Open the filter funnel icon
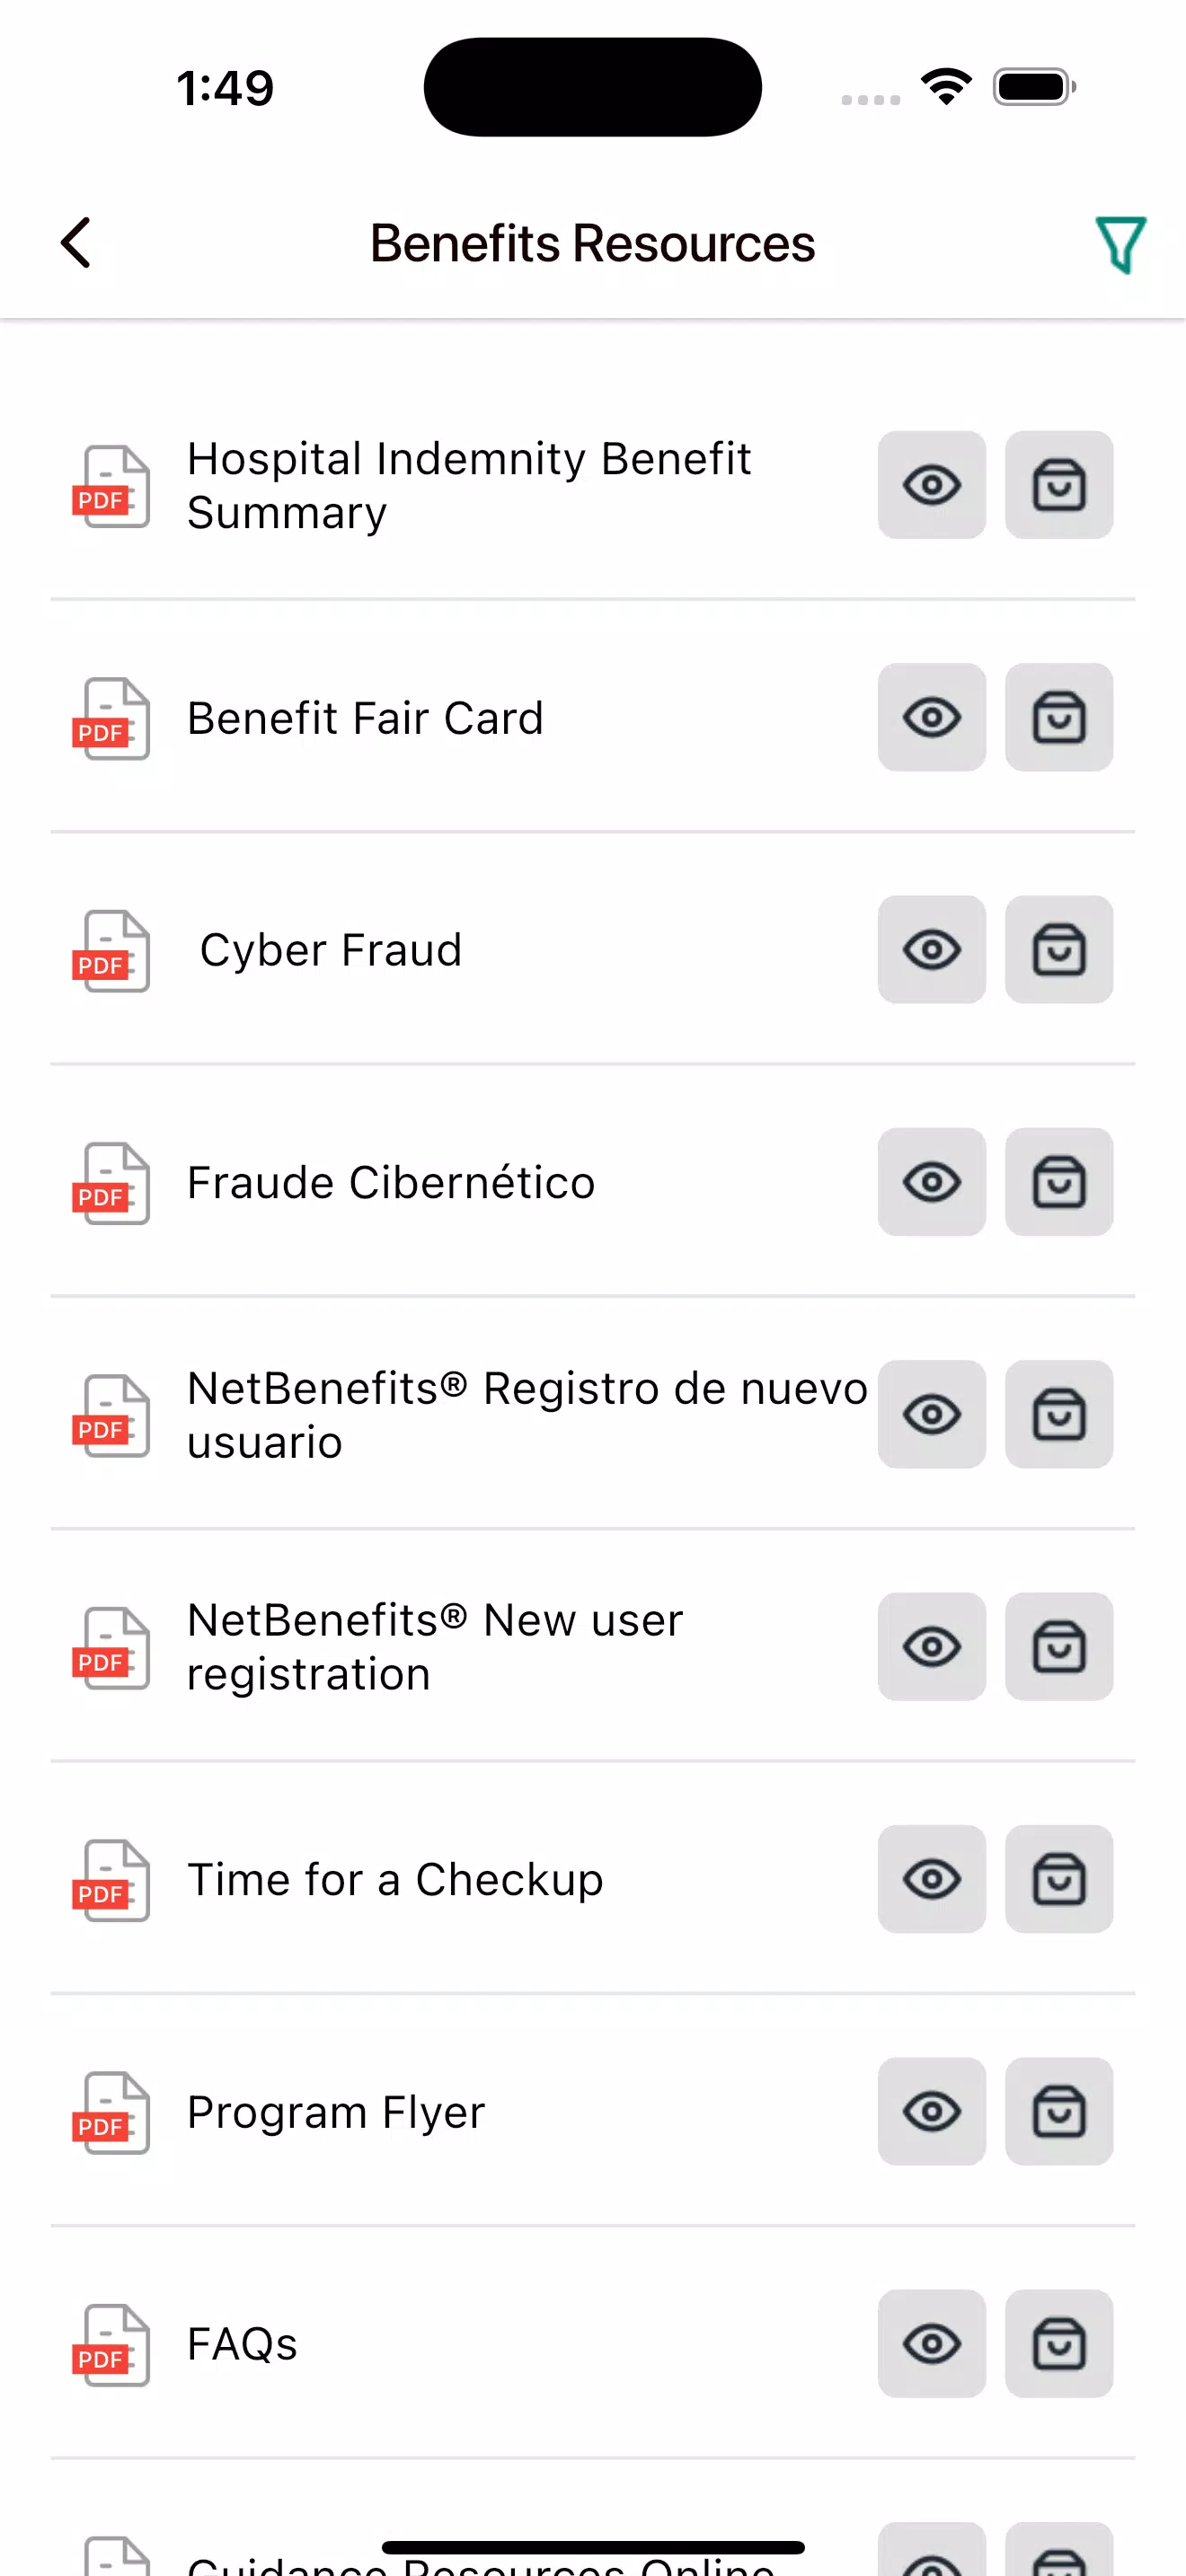Screen dimensions: 1186x2576 coord(1120,244)
